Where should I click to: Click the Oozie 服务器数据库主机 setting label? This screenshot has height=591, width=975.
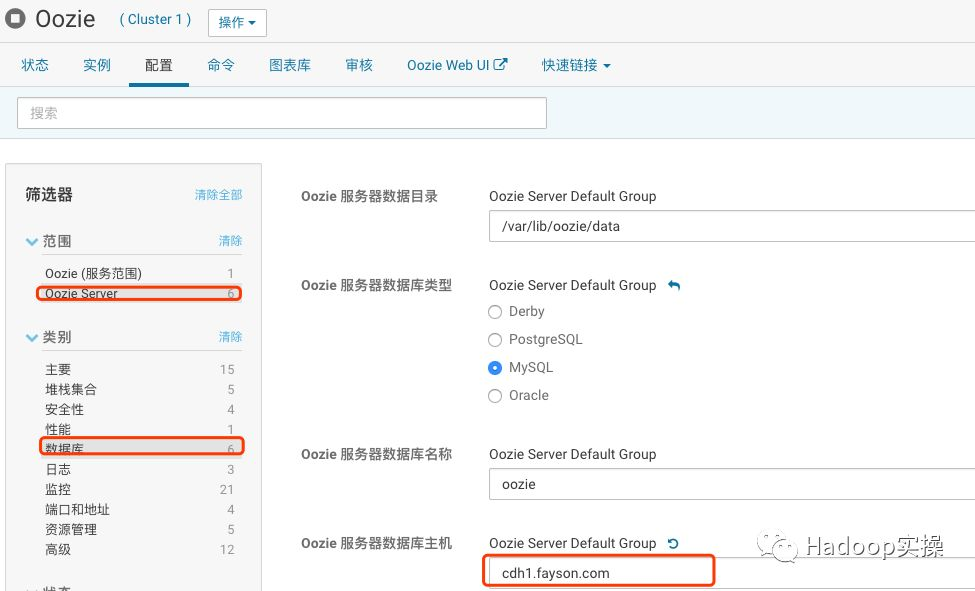[x=376, y=543]
